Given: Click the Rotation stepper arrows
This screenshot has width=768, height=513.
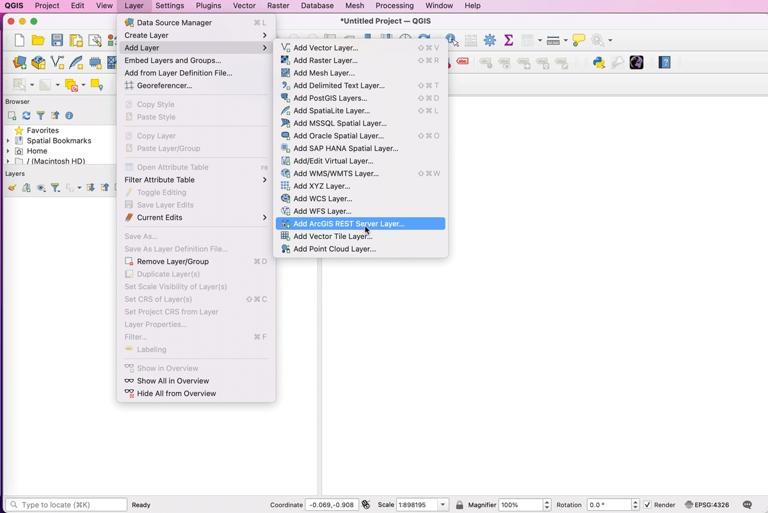Looking at the screenshot, I should [x=635, y=505].
